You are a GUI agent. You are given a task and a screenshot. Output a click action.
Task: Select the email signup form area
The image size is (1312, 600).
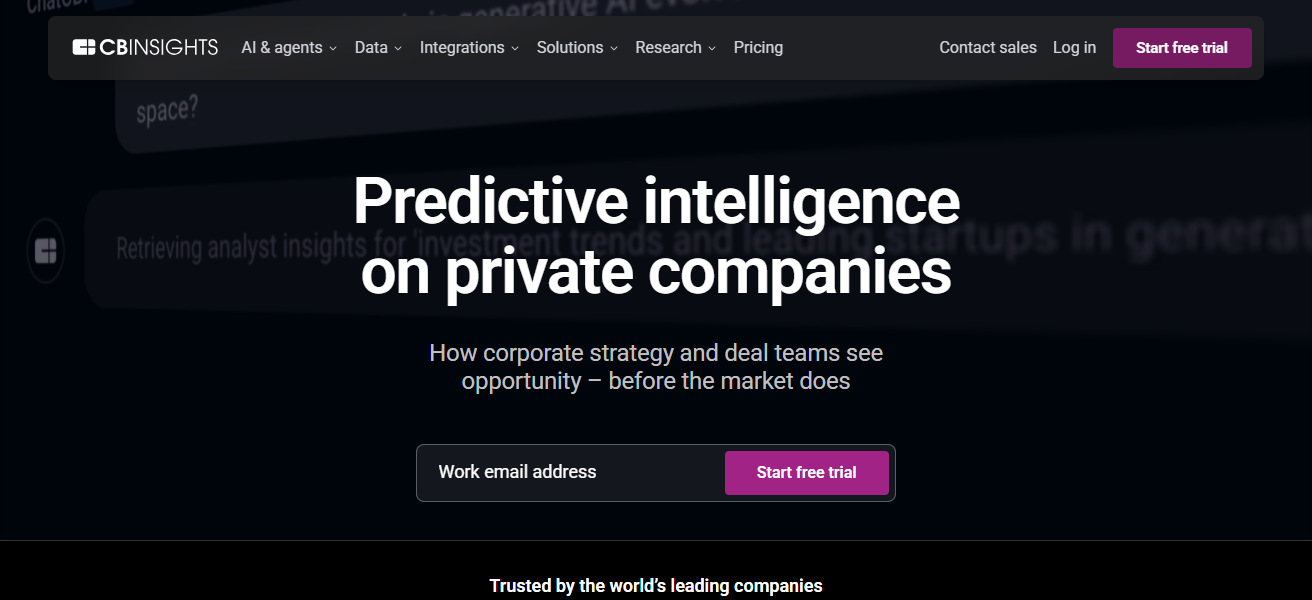tap(656, 471)
